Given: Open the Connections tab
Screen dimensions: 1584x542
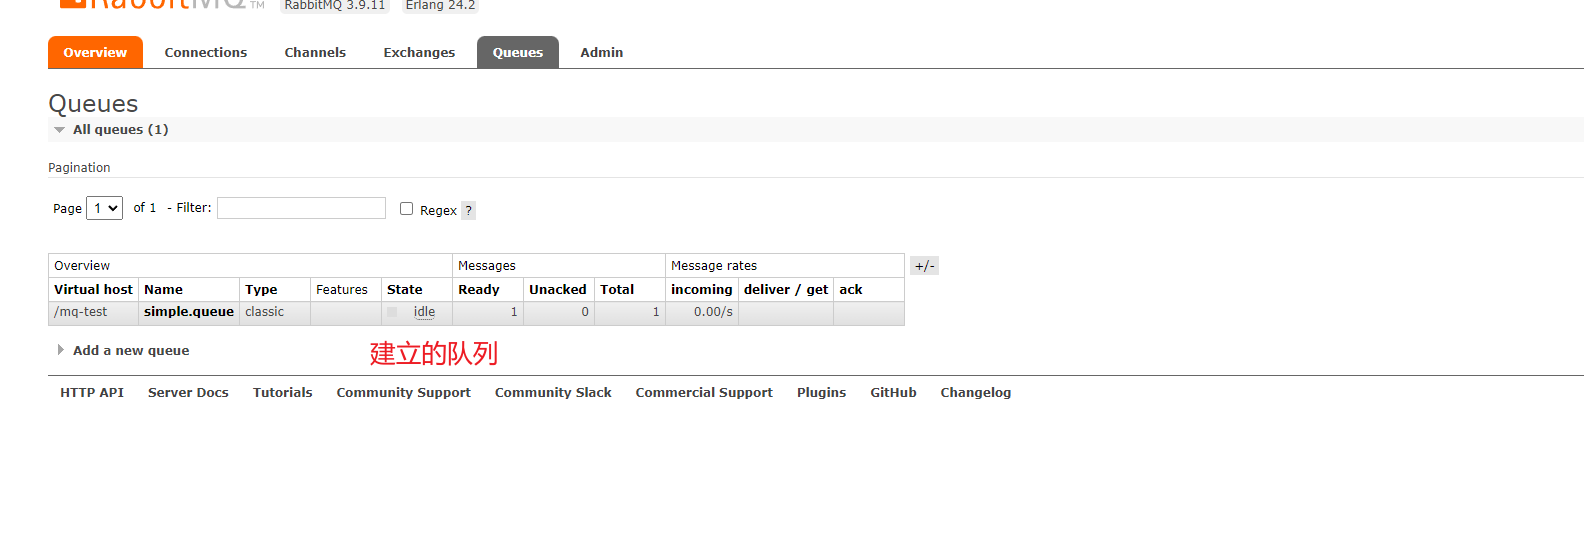Looking at the screenshot, I should (x=205, y=53).
